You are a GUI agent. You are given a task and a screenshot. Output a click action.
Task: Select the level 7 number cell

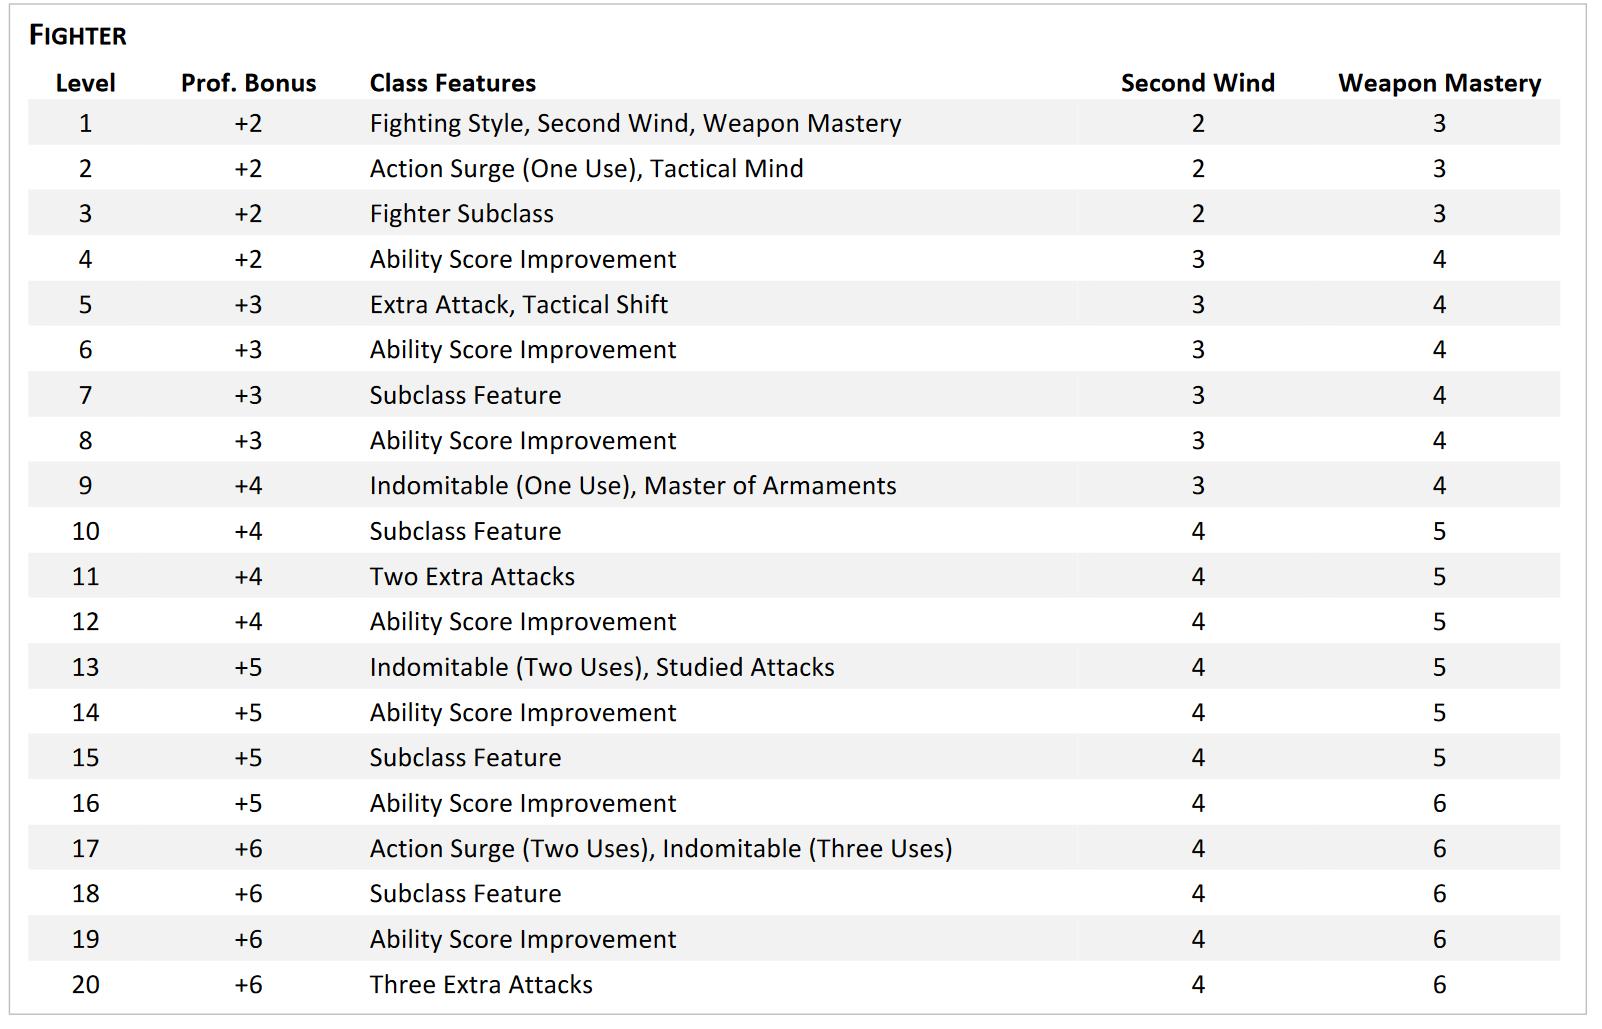(85, 395)
